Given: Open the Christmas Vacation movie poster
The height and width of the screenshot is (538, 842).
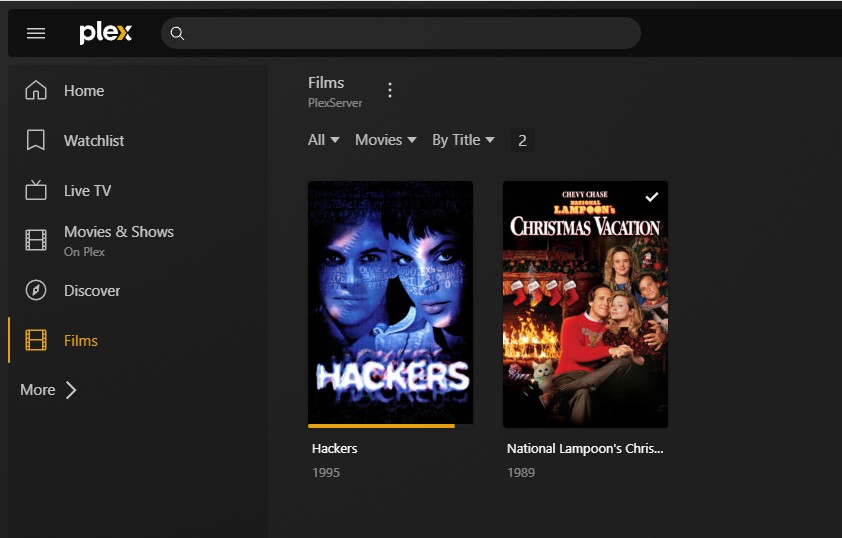Looking at the screenshot, I should click(x=585, y=304).
